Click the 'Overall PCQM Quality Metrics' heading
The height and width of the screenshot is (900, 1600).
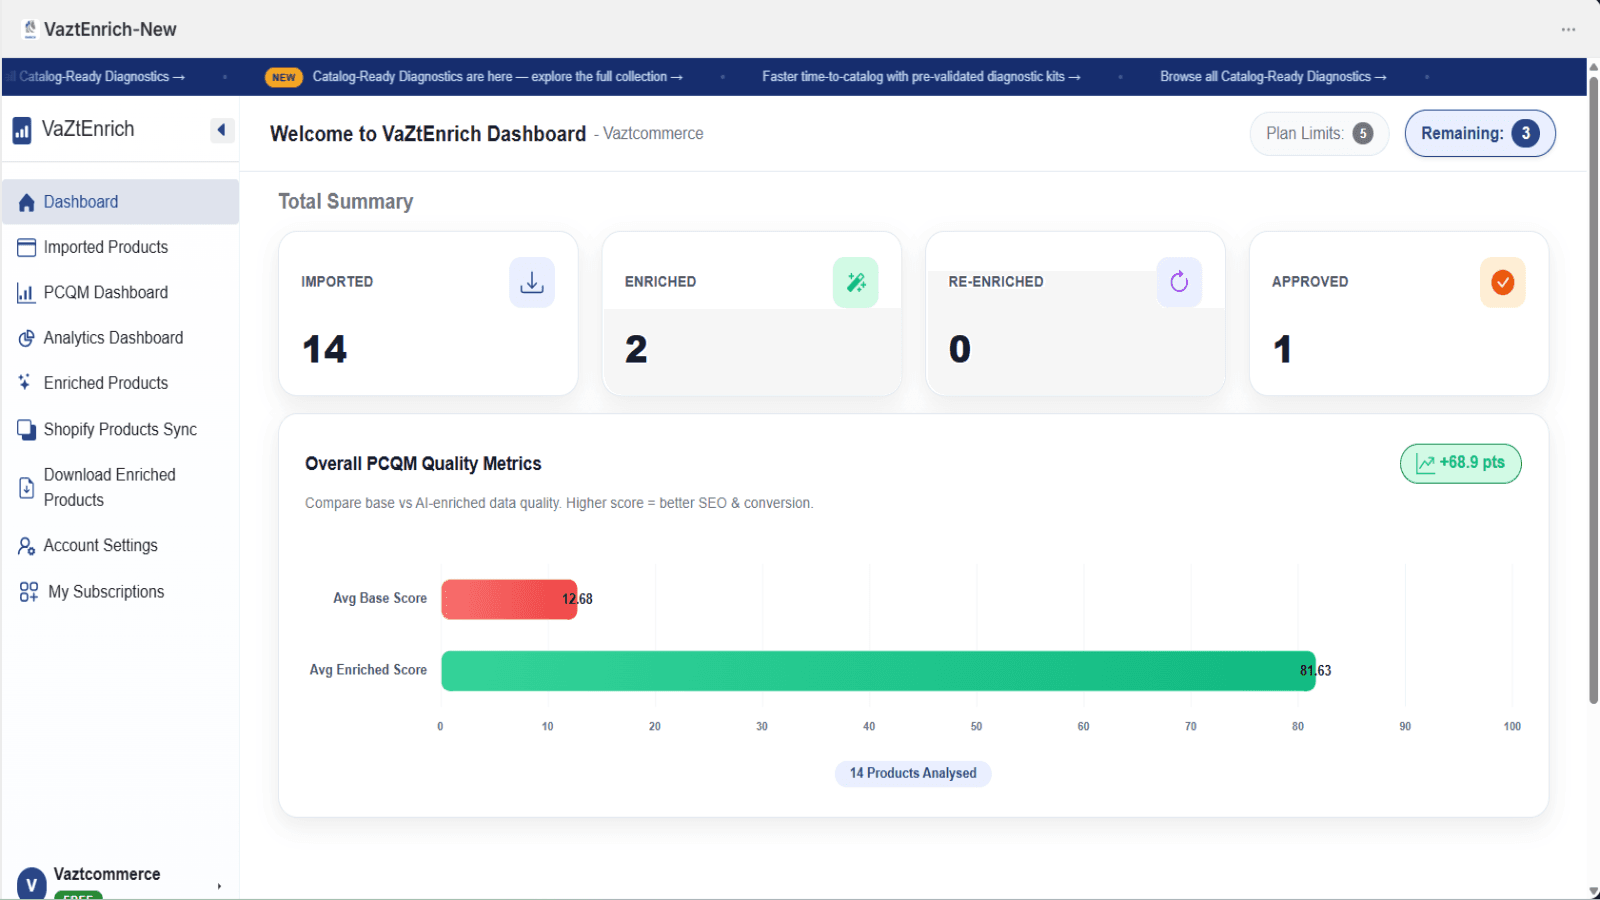point(423,464)
